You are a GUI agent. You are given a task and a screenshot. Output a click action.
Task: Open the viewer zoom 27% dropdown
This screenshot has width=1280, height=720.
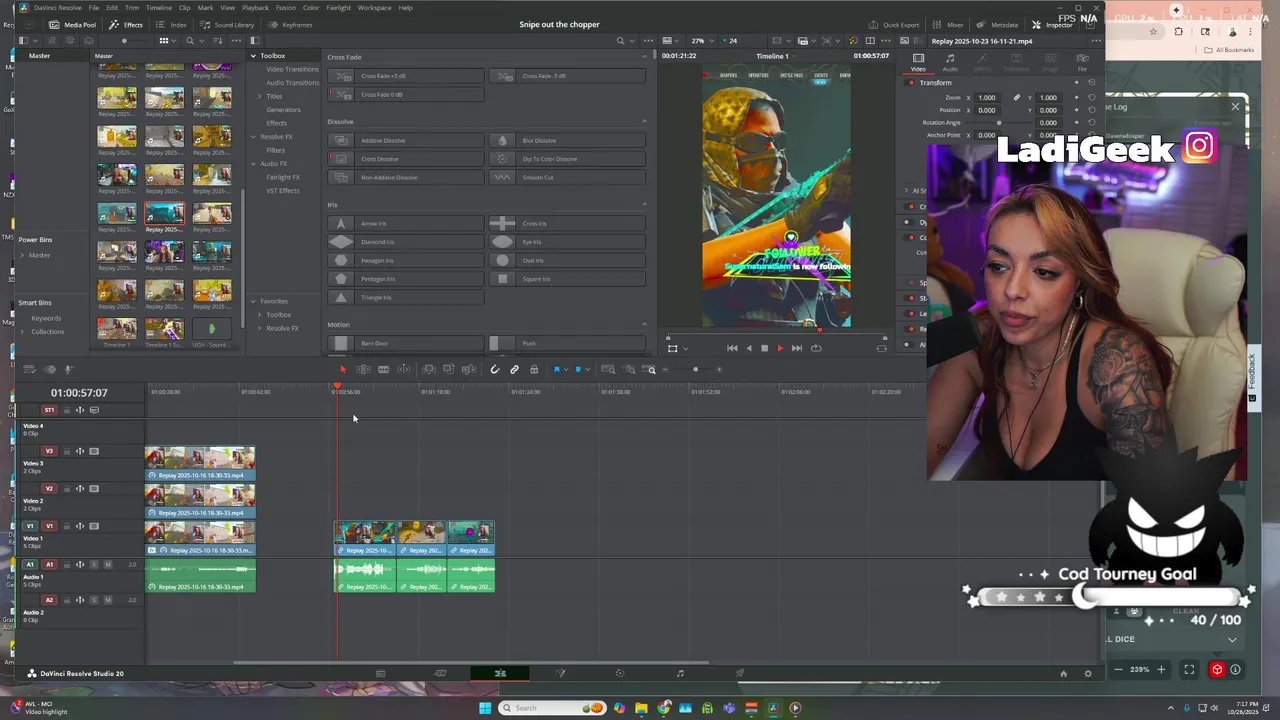click(x=701, y=41)
